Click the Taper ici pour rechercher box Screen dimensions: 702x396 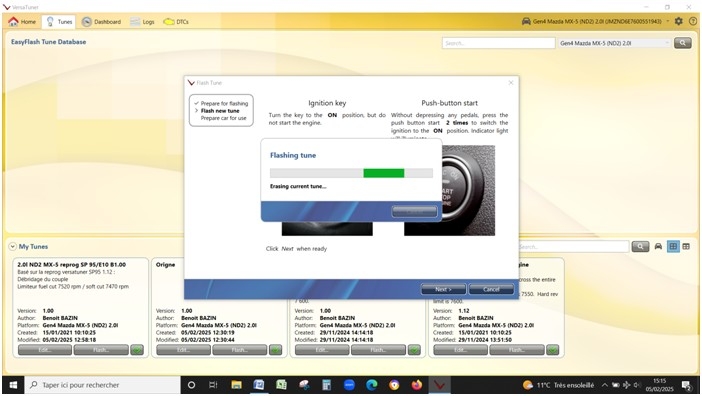click(103, 385)
